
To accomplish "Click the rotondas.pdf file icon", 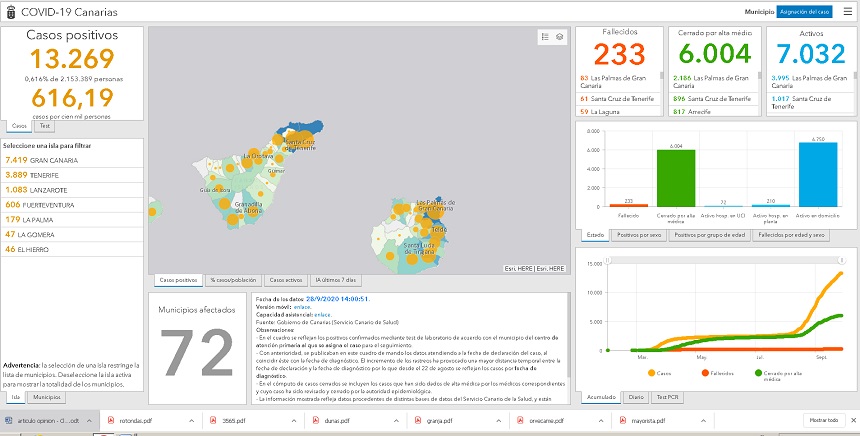I will click(111, 421).
